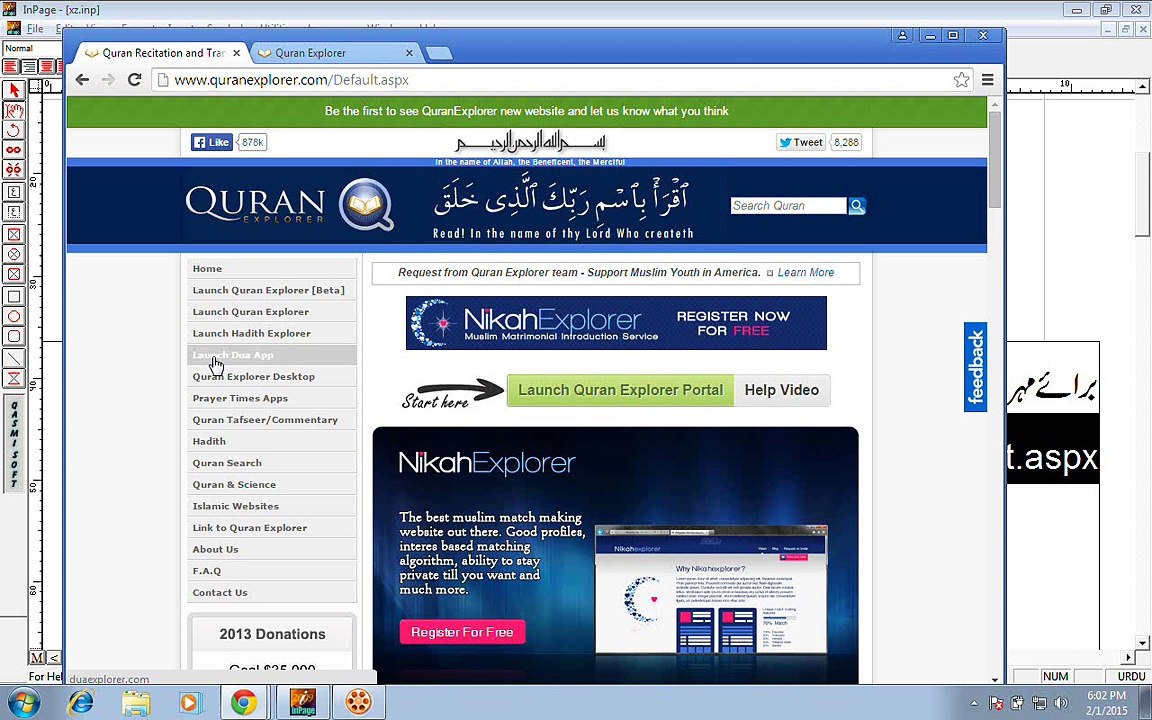Click Launch Quran Explorer Portal button
Screen dimensions: 1152x720
pyautogui.click(x=620, y=390)
